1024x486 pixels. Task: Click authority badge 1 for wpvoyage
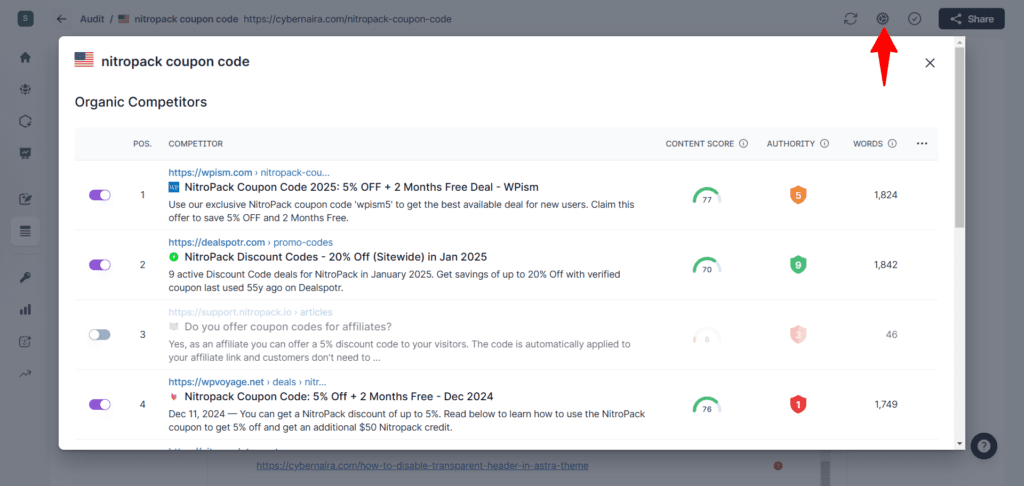pyautogui.click(x=797, y=404)
